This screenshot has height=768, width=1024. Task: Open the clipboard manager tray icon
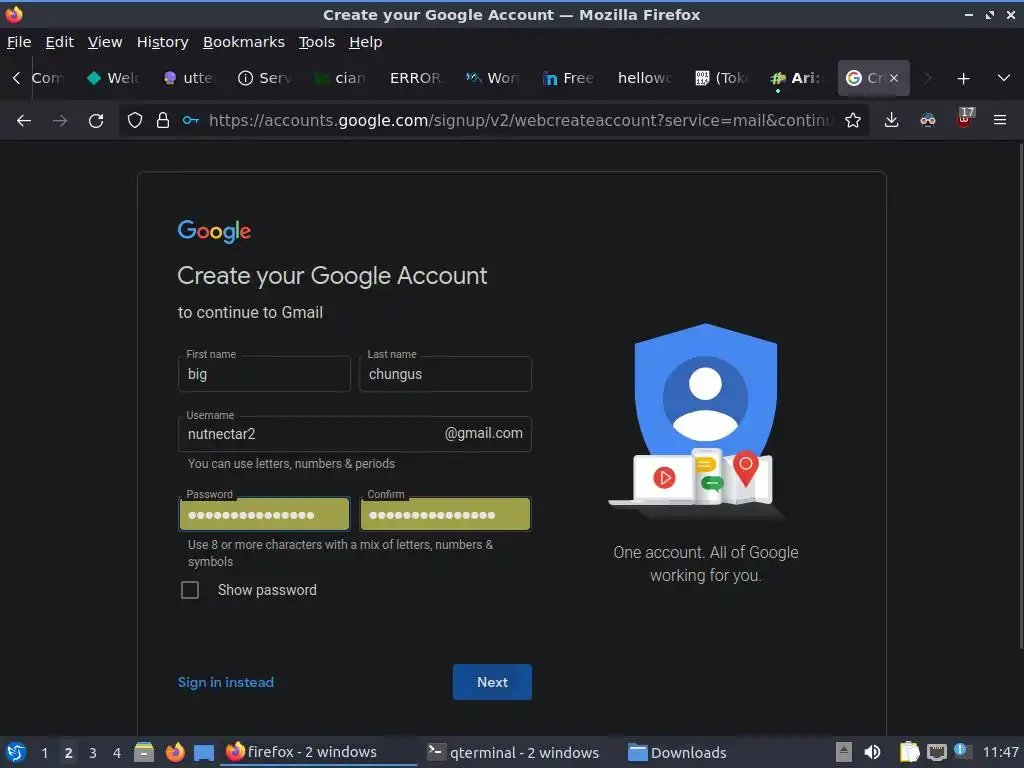(909, 752)
